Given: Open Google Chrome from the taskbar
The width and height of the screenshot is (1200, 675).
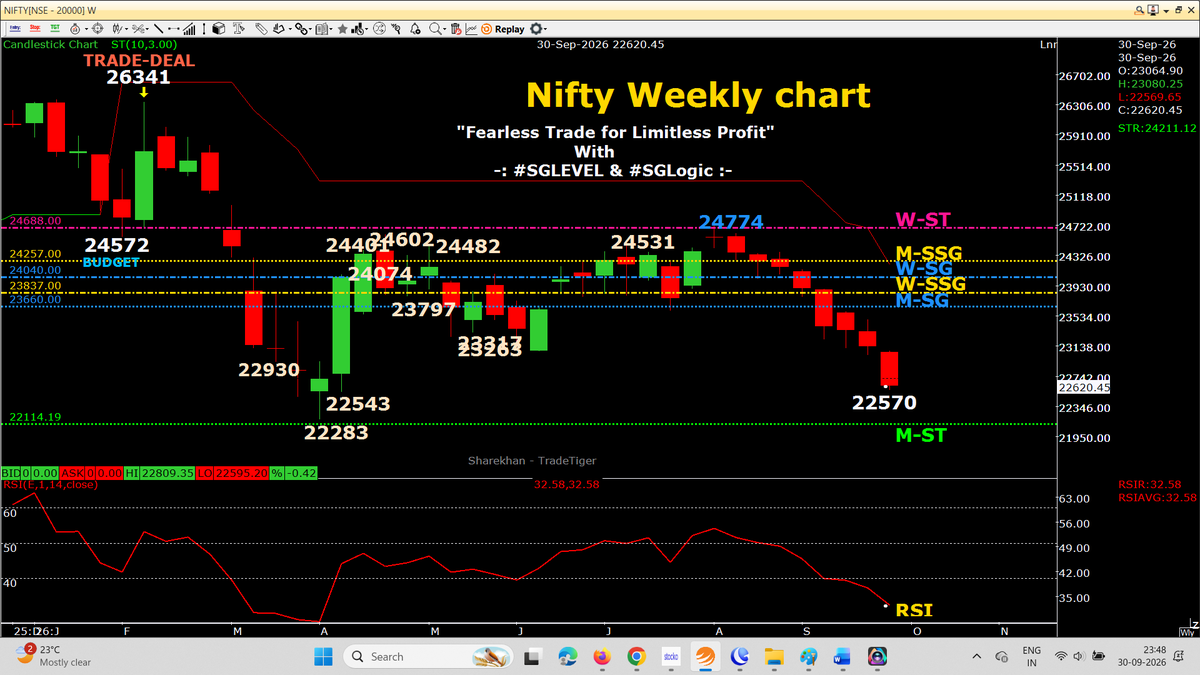Looking at the screenshot, I should click(636, 657).
